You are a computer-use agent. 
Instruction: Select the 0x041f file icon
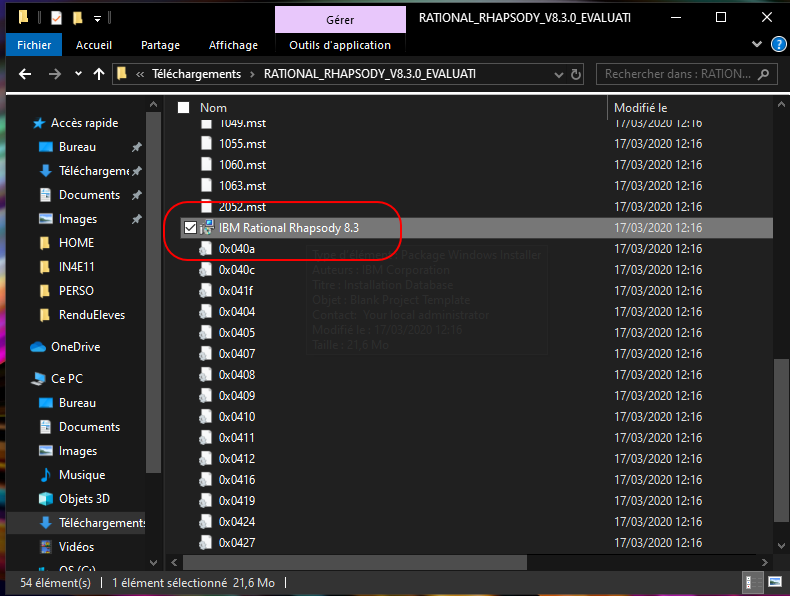tap(206, 291)
